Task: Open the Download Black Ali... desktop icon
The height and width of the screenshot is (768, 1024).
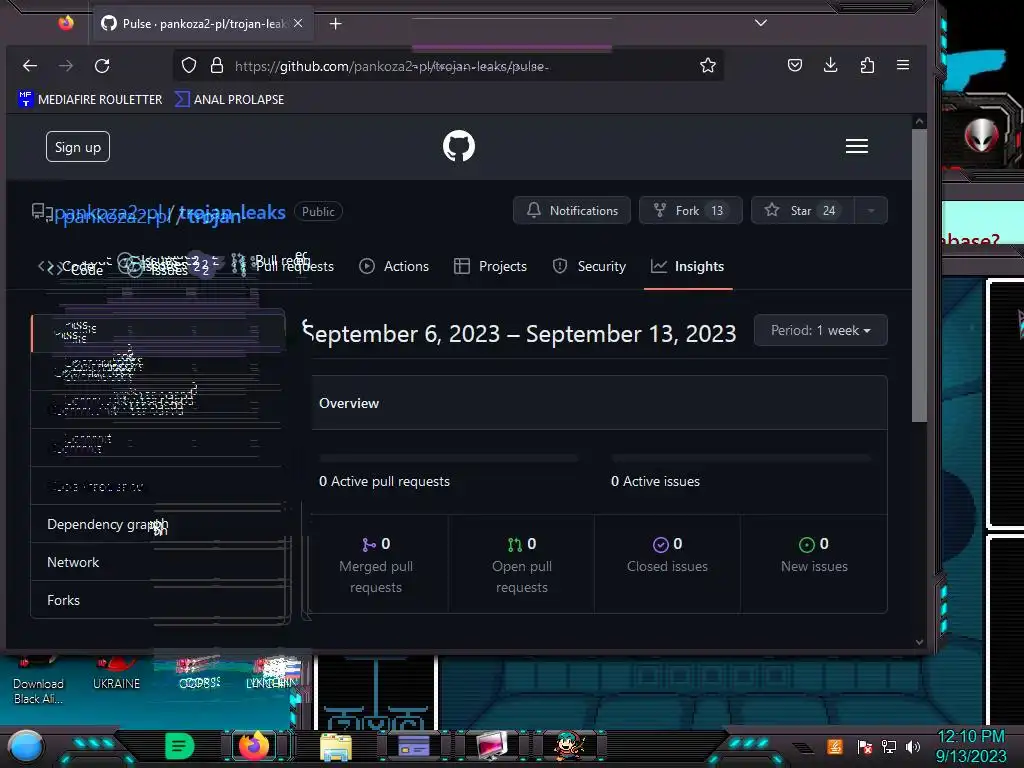Action: pos(39,681)
